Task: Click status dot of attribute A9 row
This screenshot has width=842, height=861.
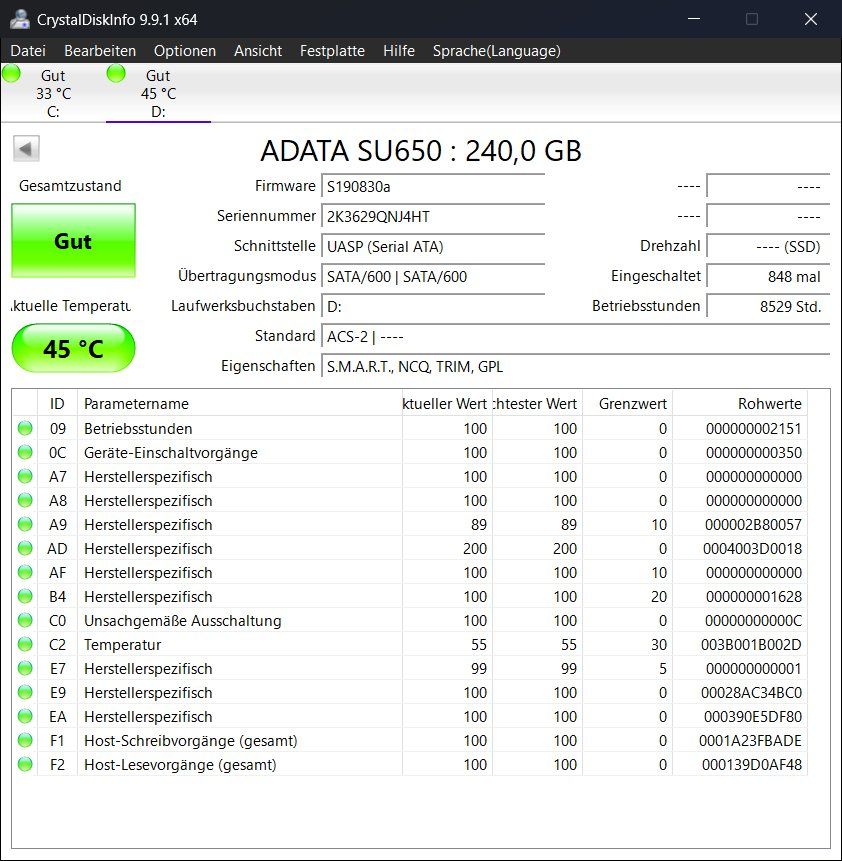Action: [x=25, y=524]
